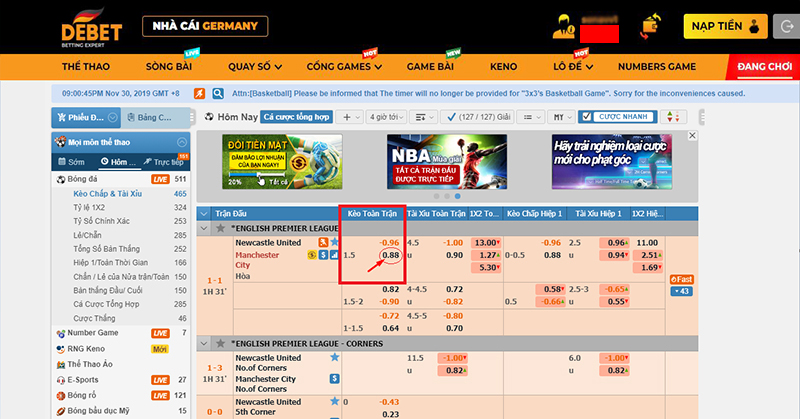Close the promo banner with the X
This screenshot has width=800, height=419.
coord(692,136)
